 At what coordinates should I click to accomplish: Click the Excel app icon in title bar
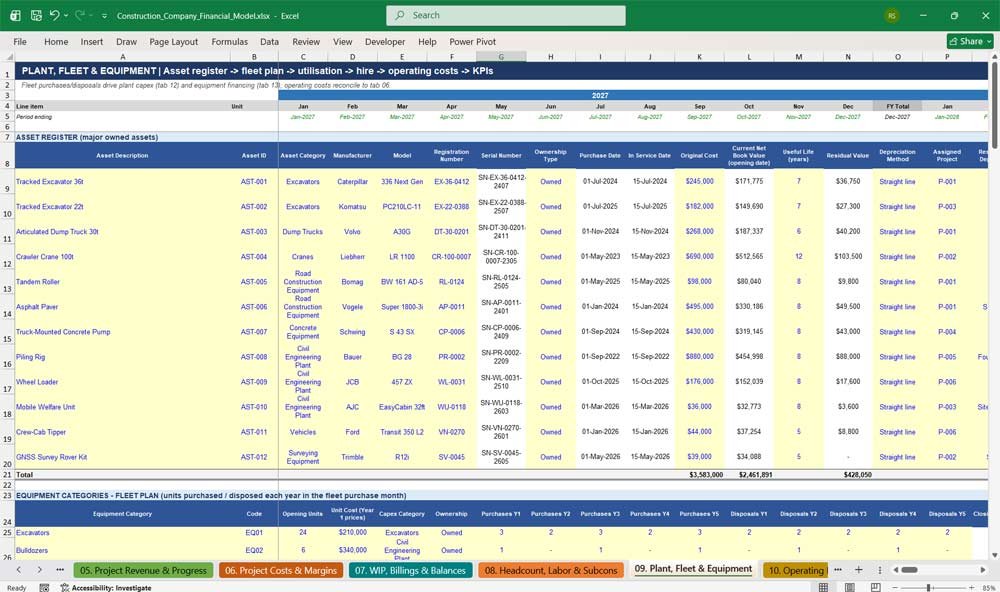[15, 15]
